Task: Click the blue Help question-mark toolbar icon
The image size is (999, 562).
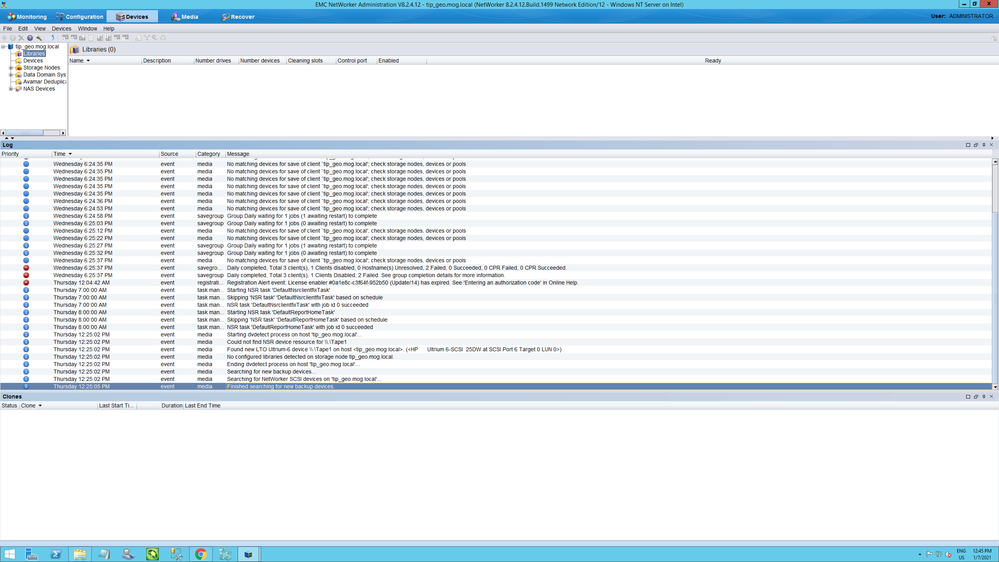Action: pos(30,38)
